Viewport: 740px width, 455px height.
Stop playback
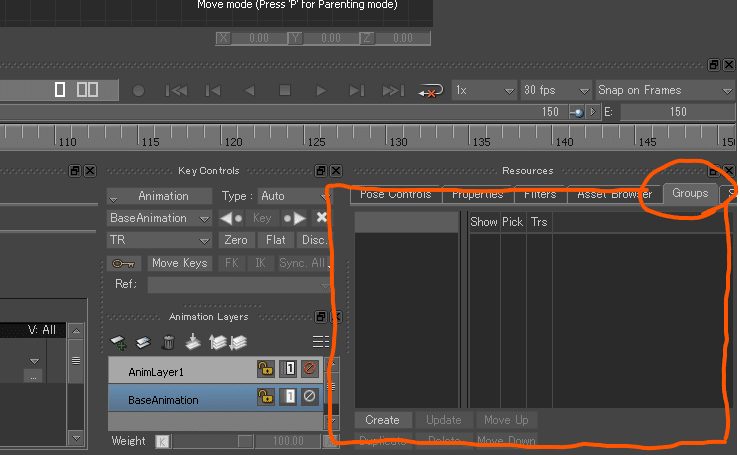pos(285,90)
